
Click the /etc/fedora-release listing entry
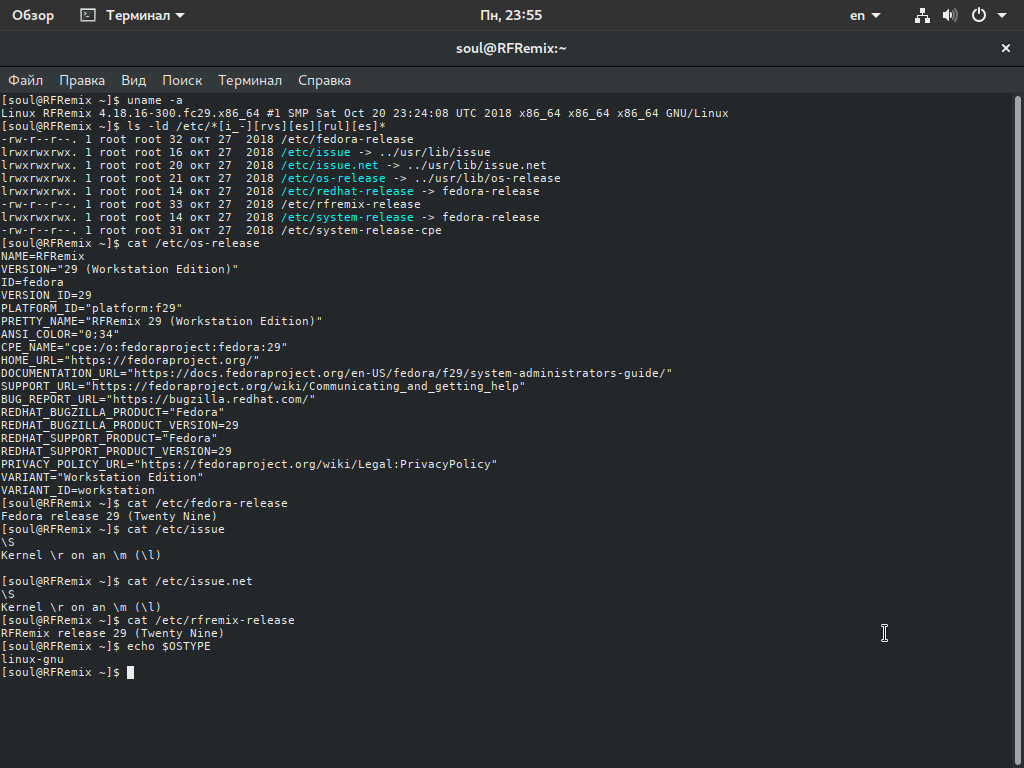(347, 139)
